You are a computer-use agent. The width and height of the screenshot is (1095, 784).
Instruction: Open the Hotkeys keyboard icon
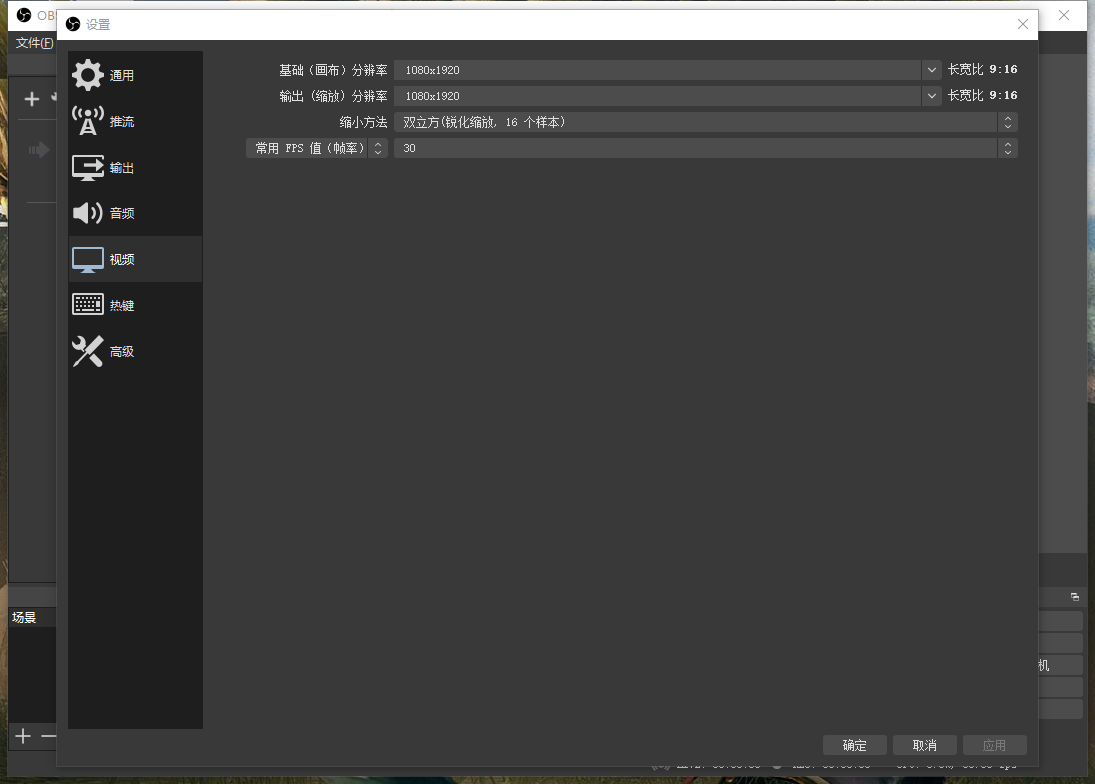click(88, 305)
